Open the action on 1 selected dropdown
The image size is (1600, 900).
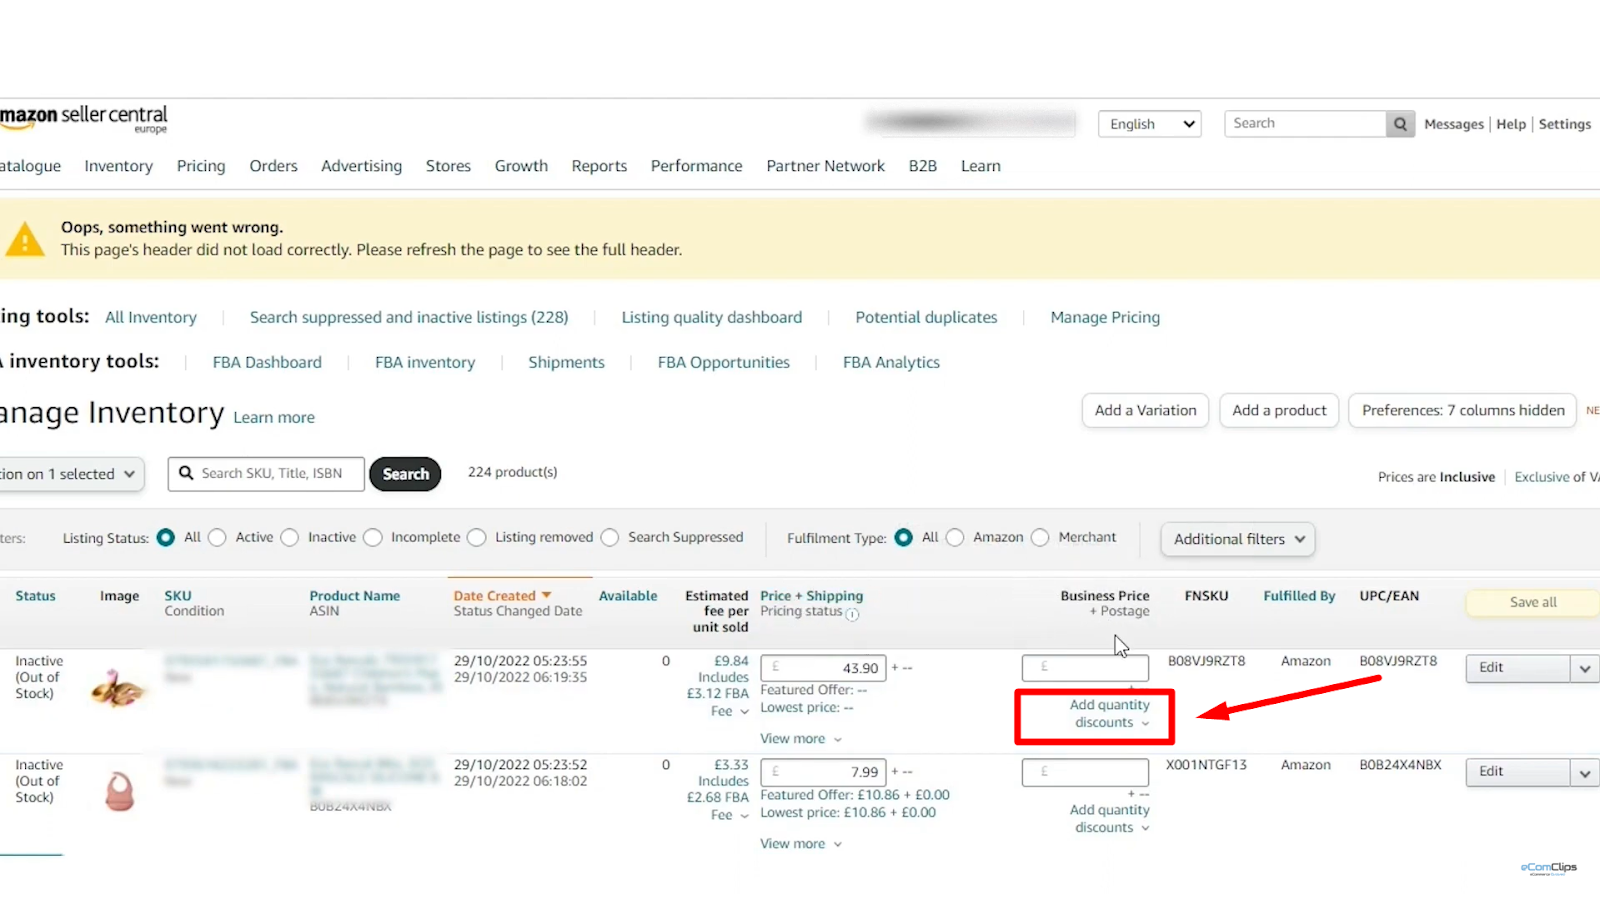(x=70, y=474)
